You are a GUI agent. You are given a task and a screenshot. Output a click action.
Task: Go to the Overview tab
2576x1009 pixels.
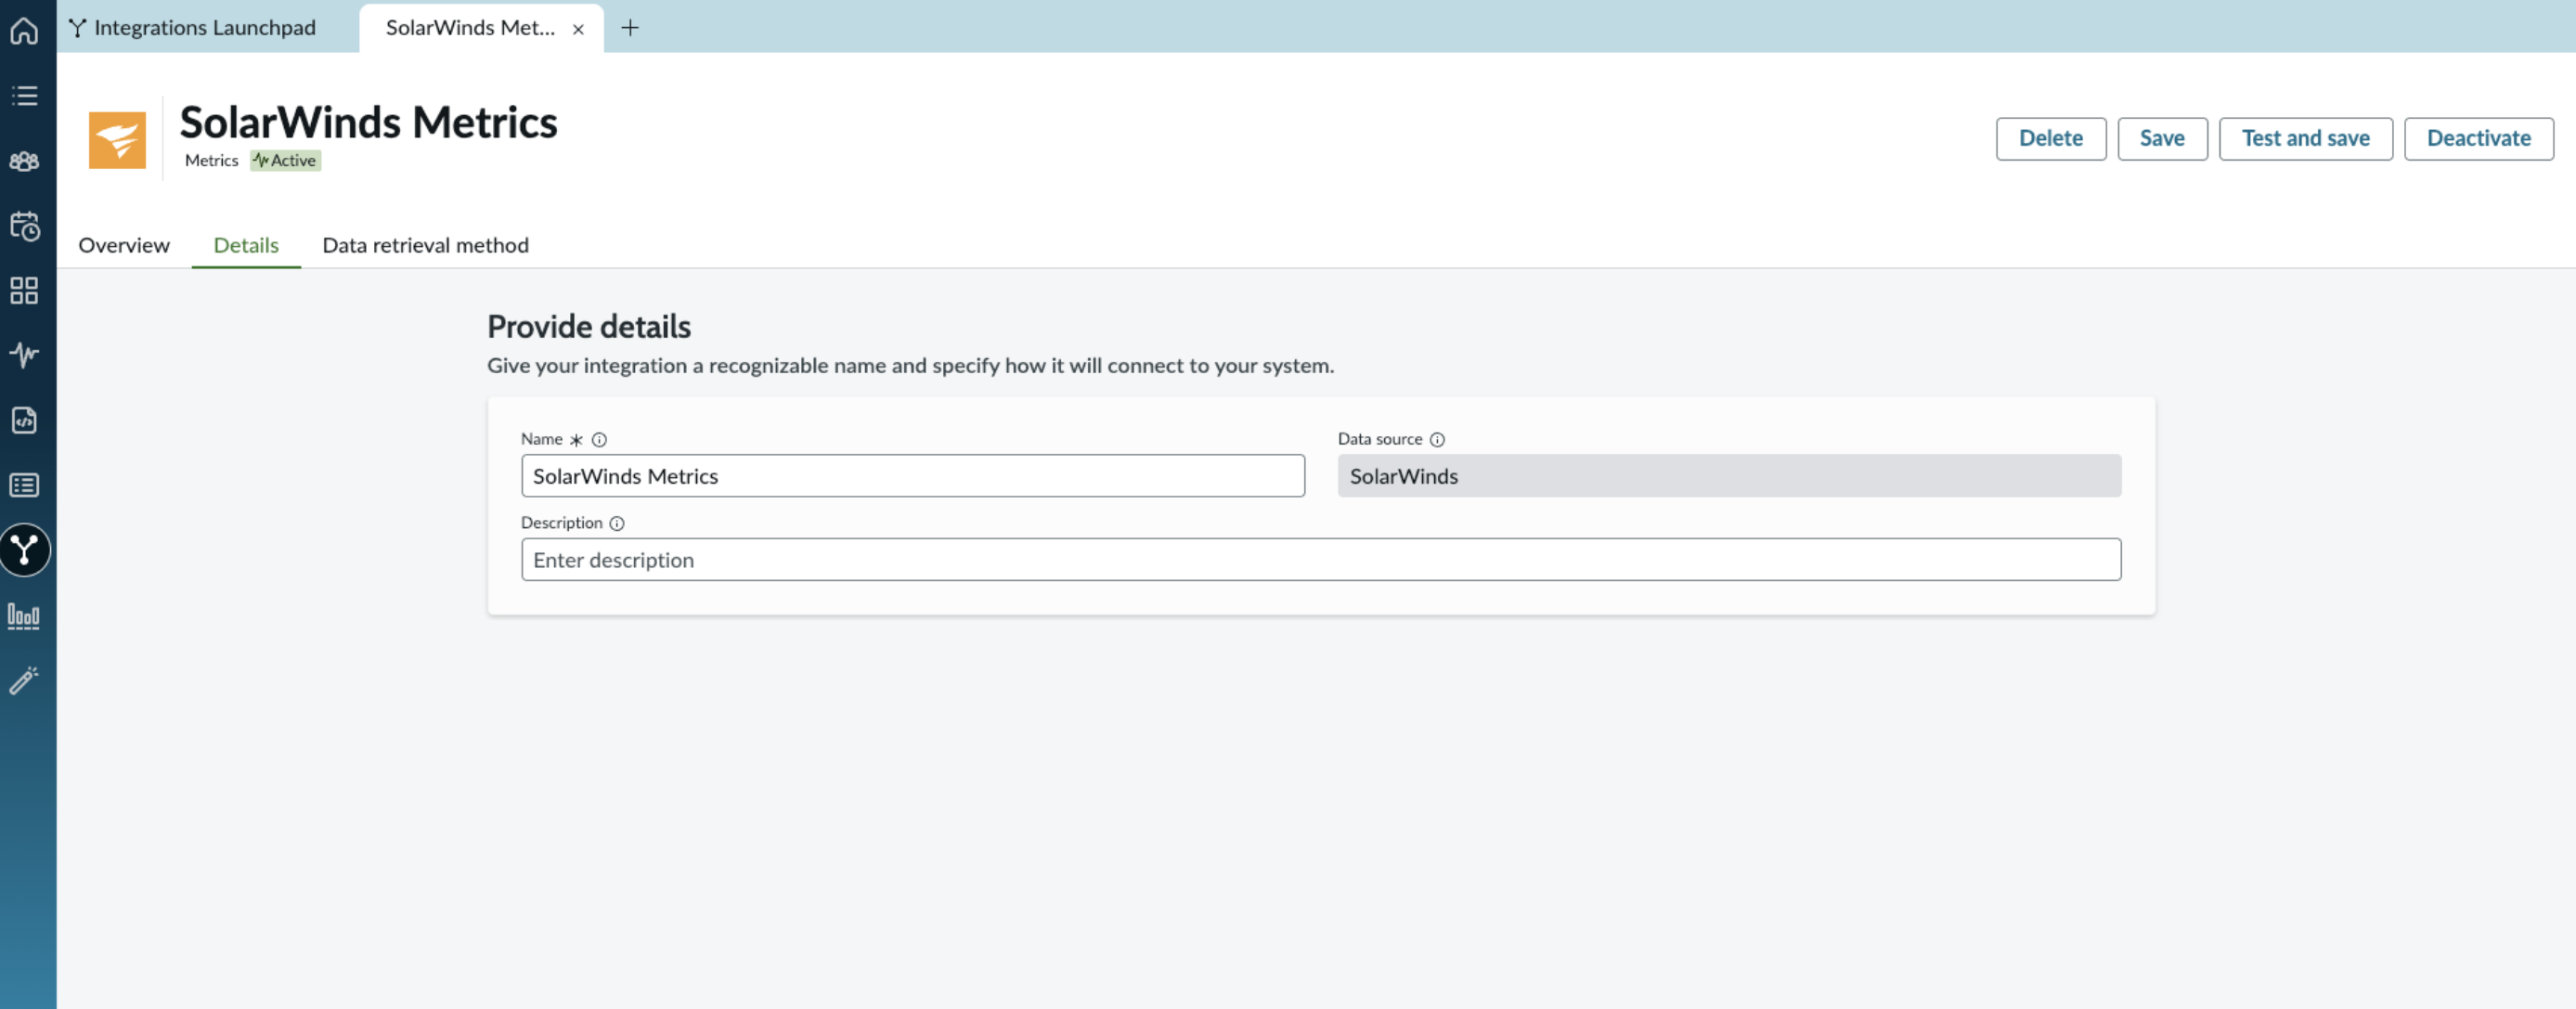(x=124, y=245)
